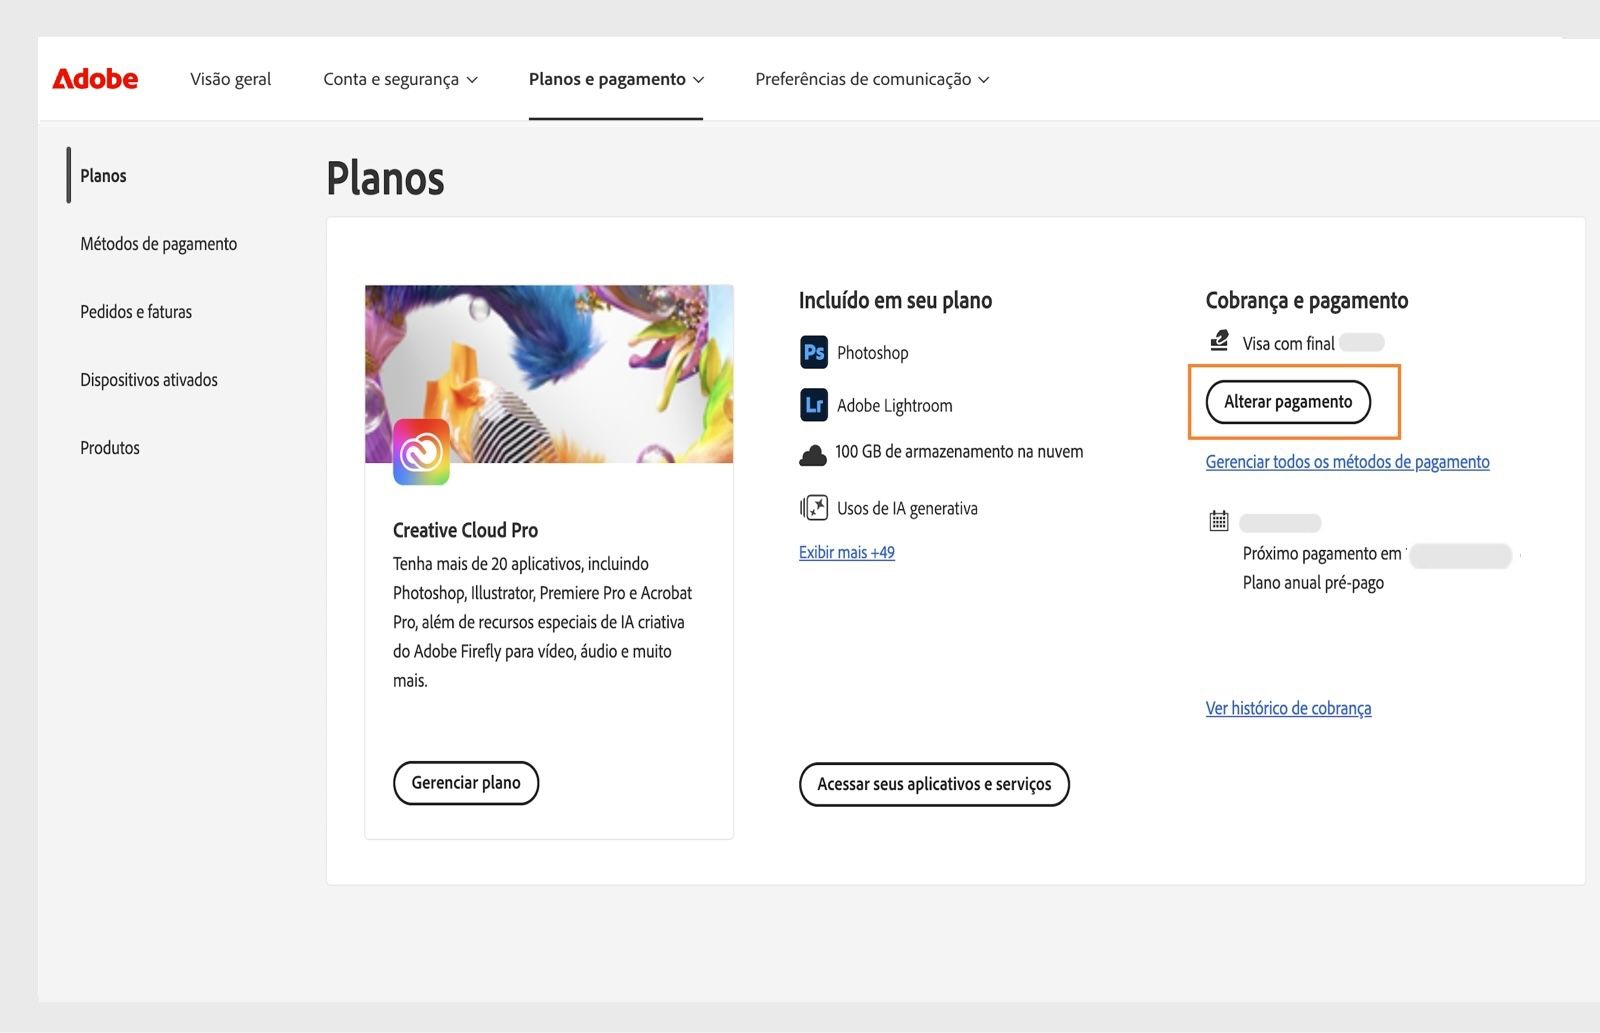Select Produtos in the sidebar
This screenshot has width=1600, height=1033.
click(110, 447)
